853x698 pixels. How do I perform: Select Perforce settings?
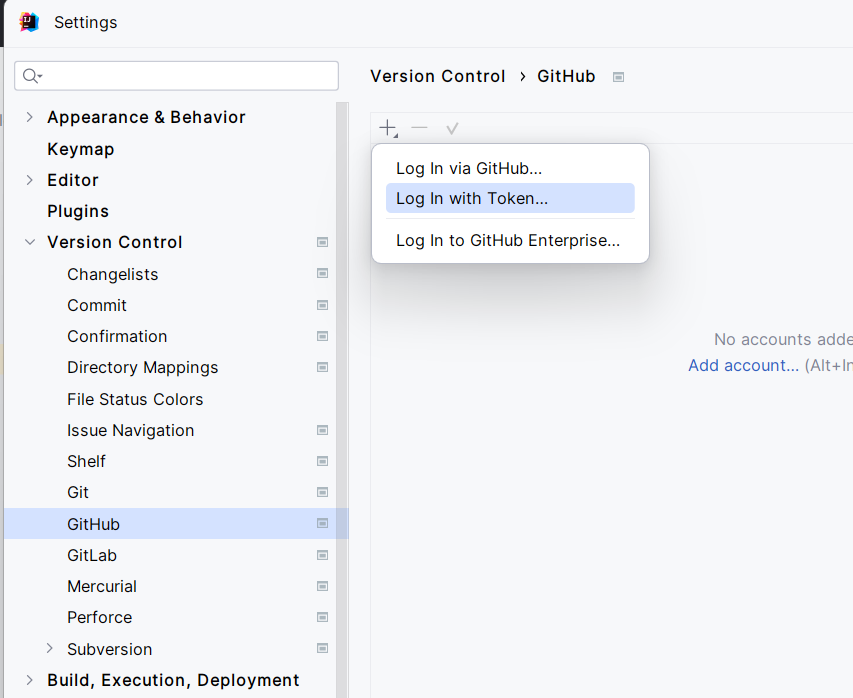[100, 617]
